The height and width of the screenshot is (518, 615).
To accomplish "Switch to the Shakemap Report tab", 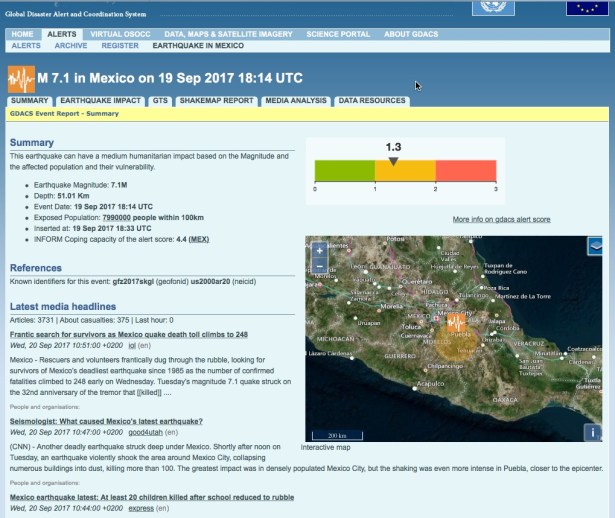I will [217, 101].
